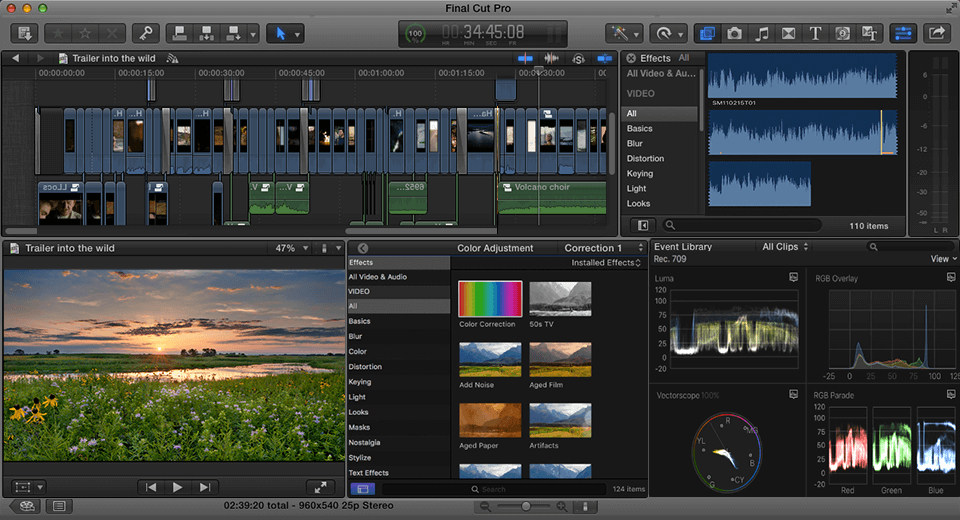Click the timeline index icon next to project name
Viewport: 960px width, 520px height.
[173, 58]
